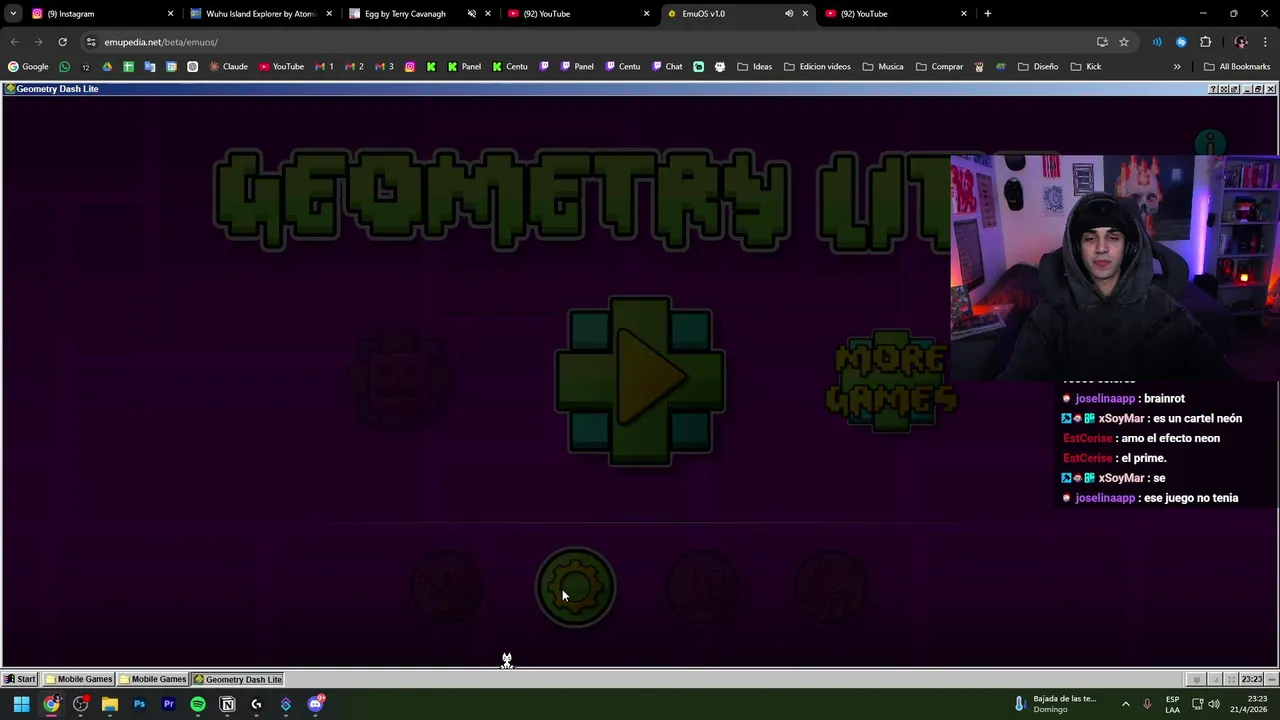
Task: Open Discord from the Windows taskbar
Action: tap(315, 704)
